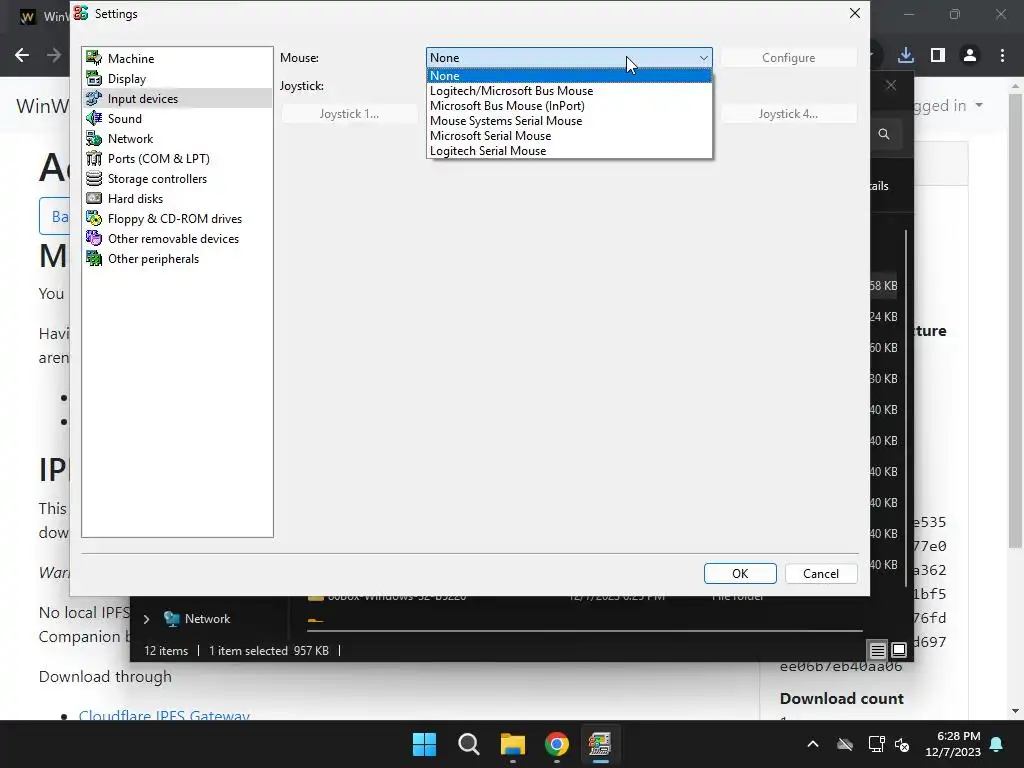Choose Logitech Serial Mouse
The height and width of the screenshot is (768, 1024).
tap(569, 151)
